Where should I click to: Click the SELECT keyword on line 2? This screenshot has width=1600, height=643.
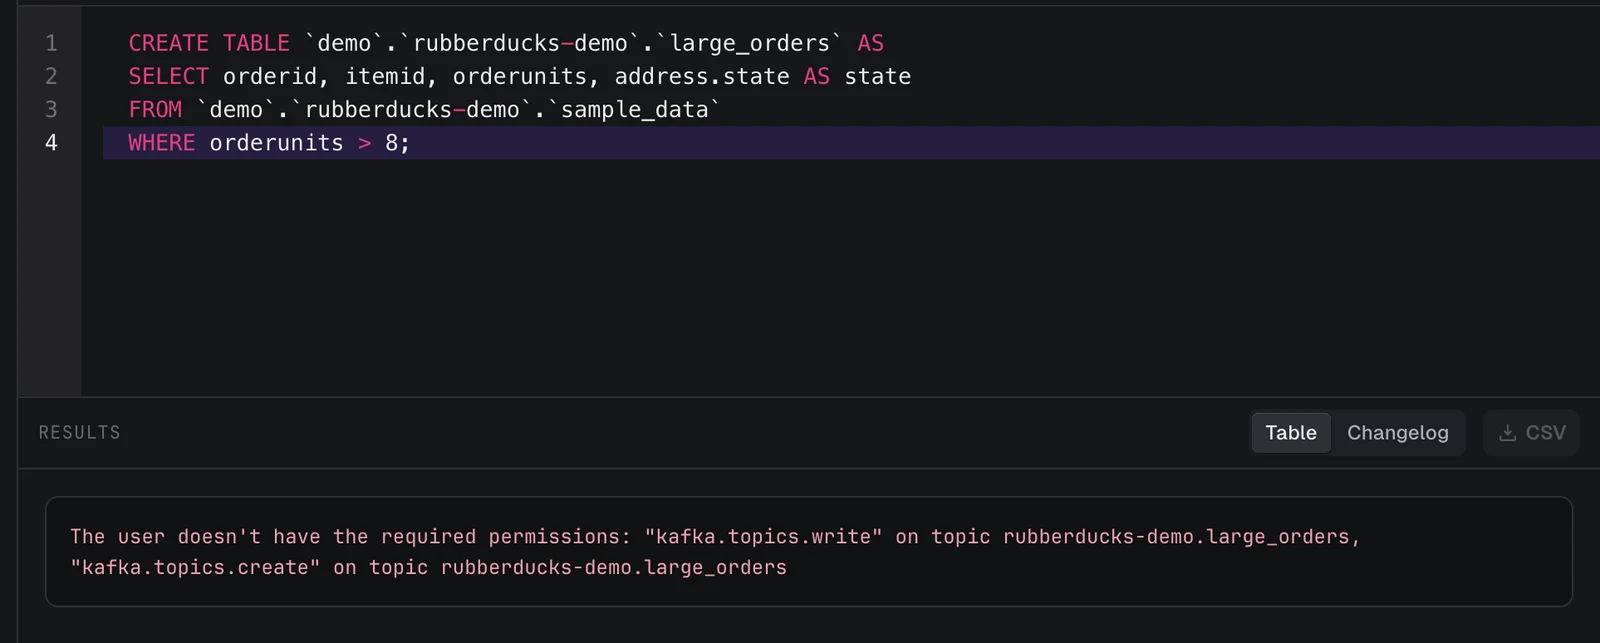tap(168, 76)
